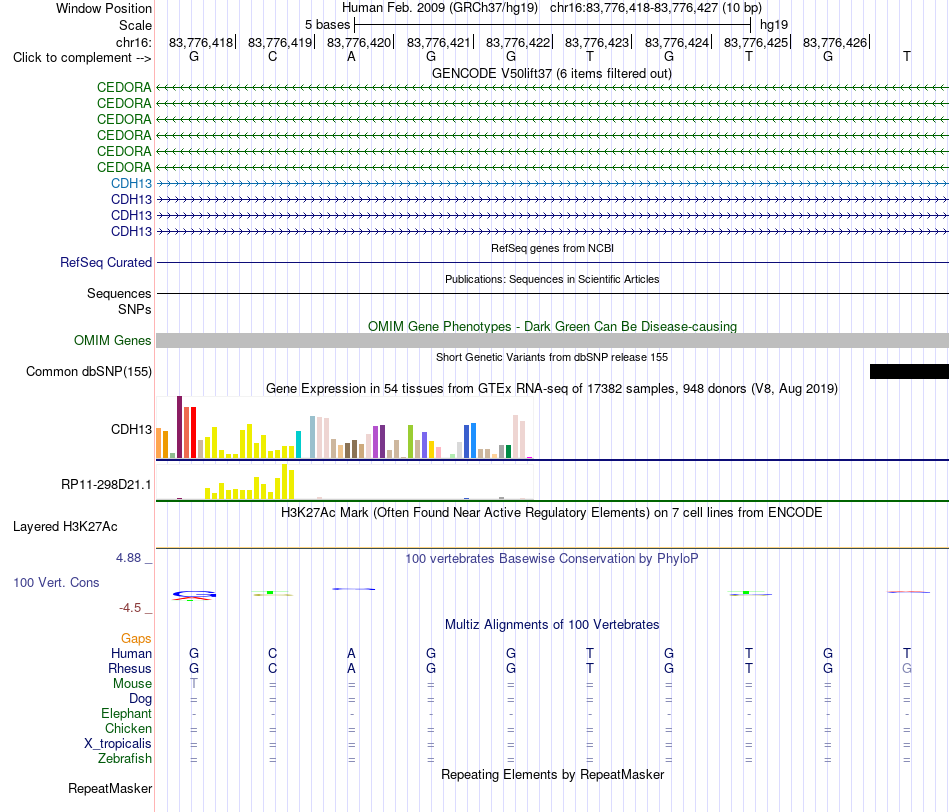Open the OMIM Genes track label
Screen dimensions: 950x812
[x=112, y=341]
